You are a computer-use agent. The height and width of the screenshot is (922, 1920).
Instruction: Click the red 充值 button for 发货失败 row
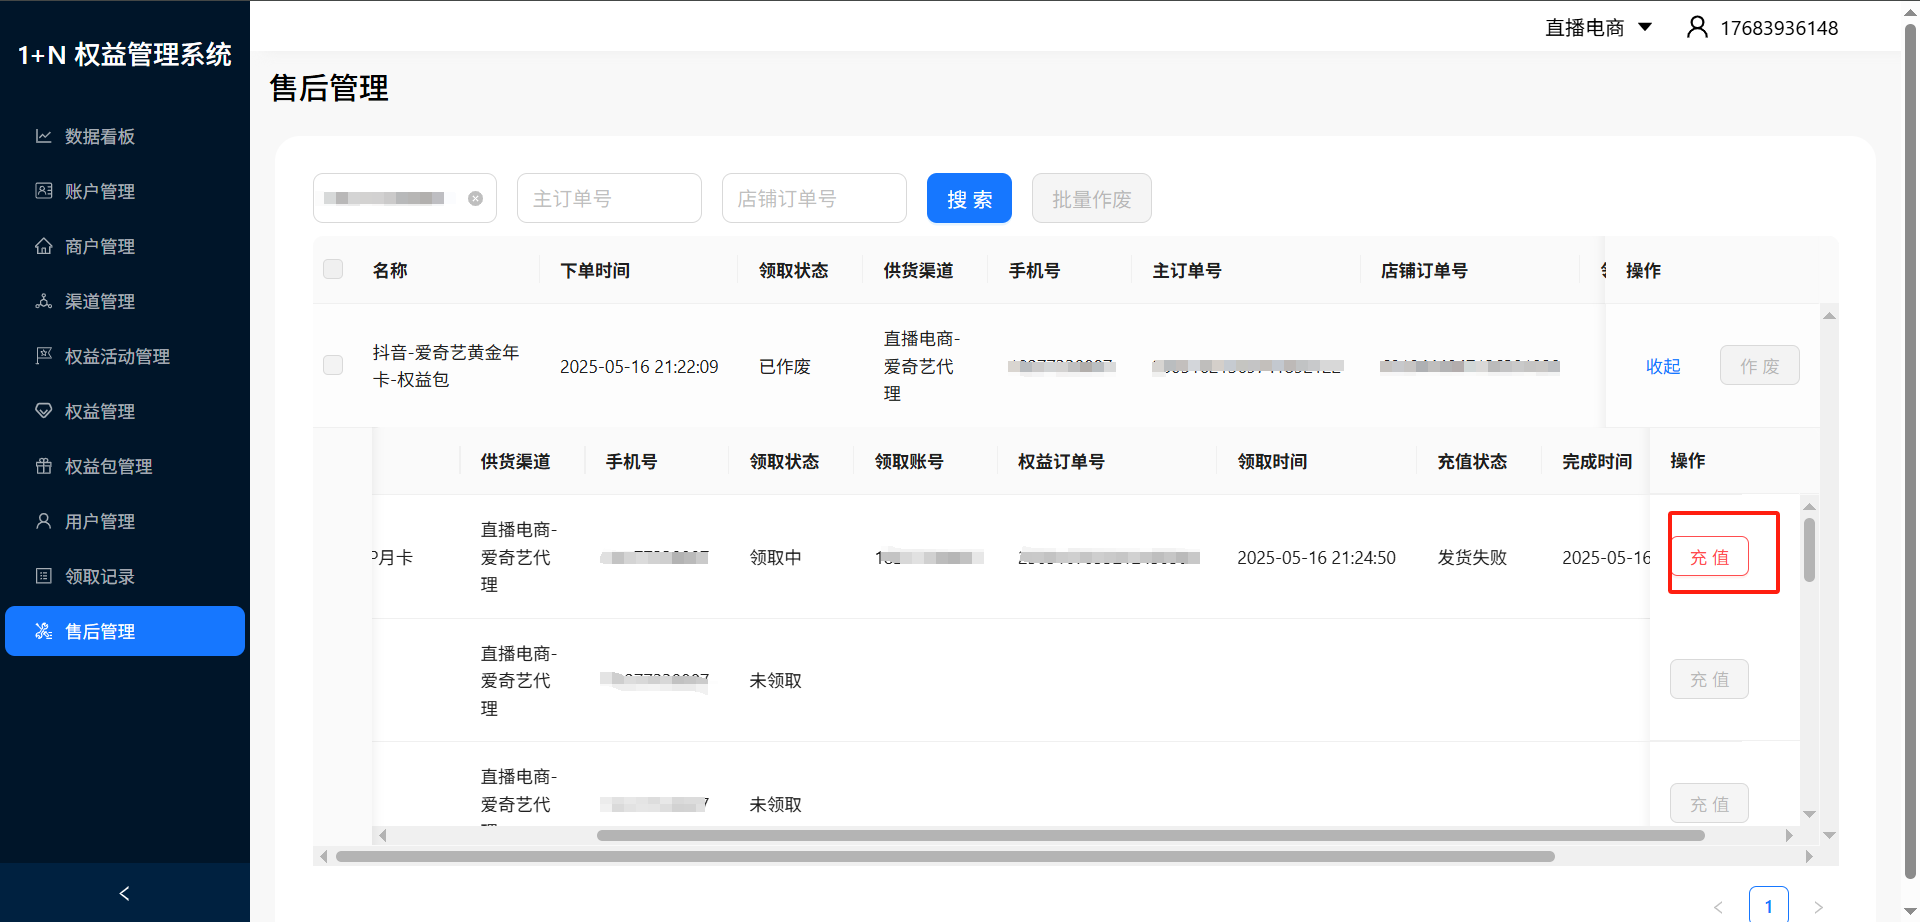pos(1709,557)
